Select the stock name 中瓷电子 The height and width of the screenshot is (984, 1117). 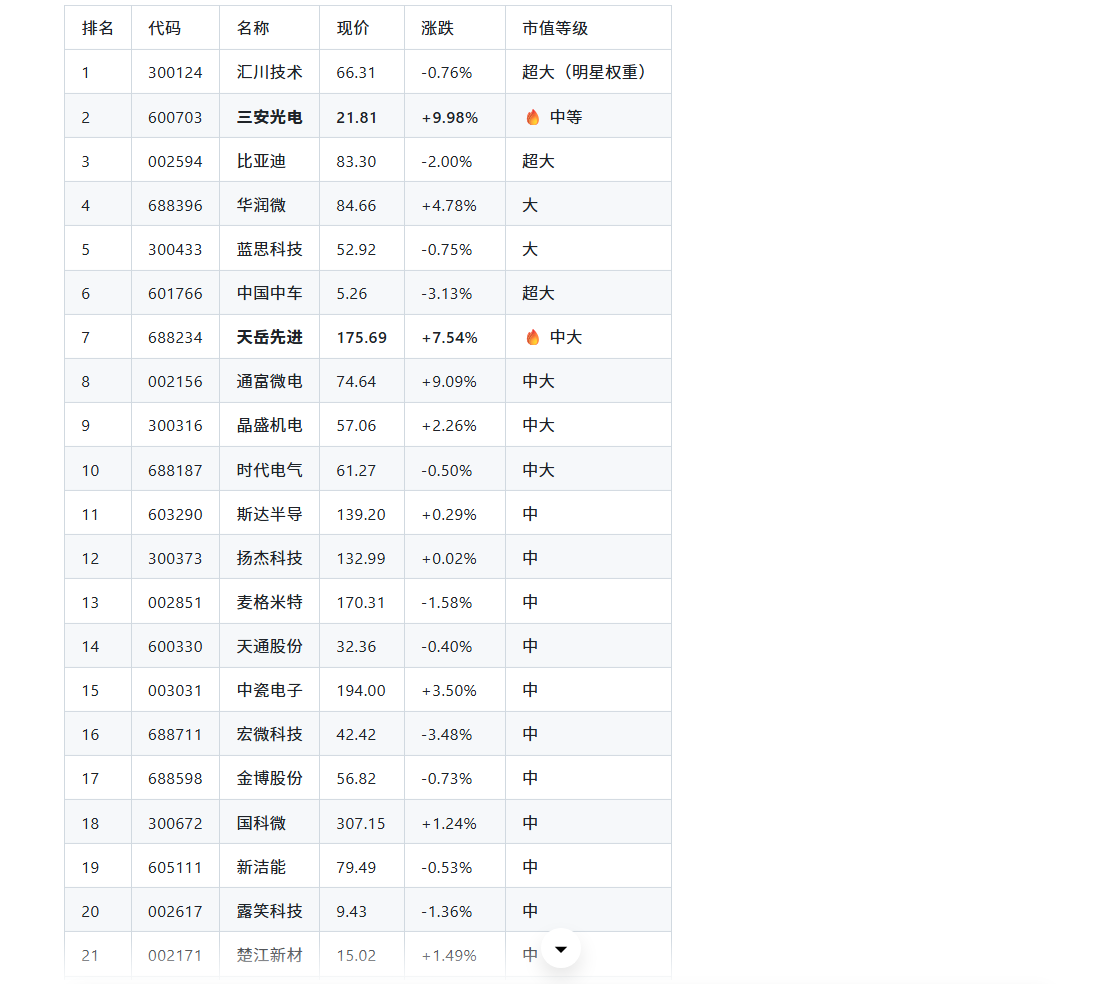coord(269,690)
